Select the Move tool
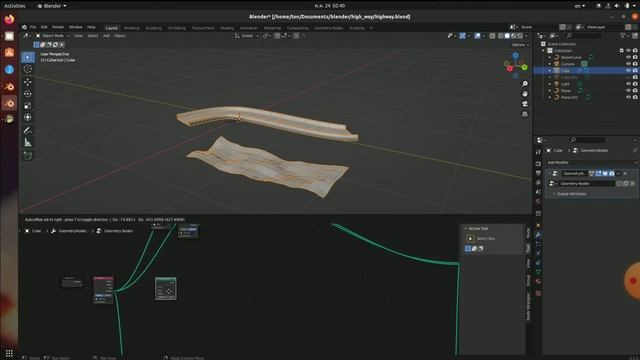 tap(28, 82)
